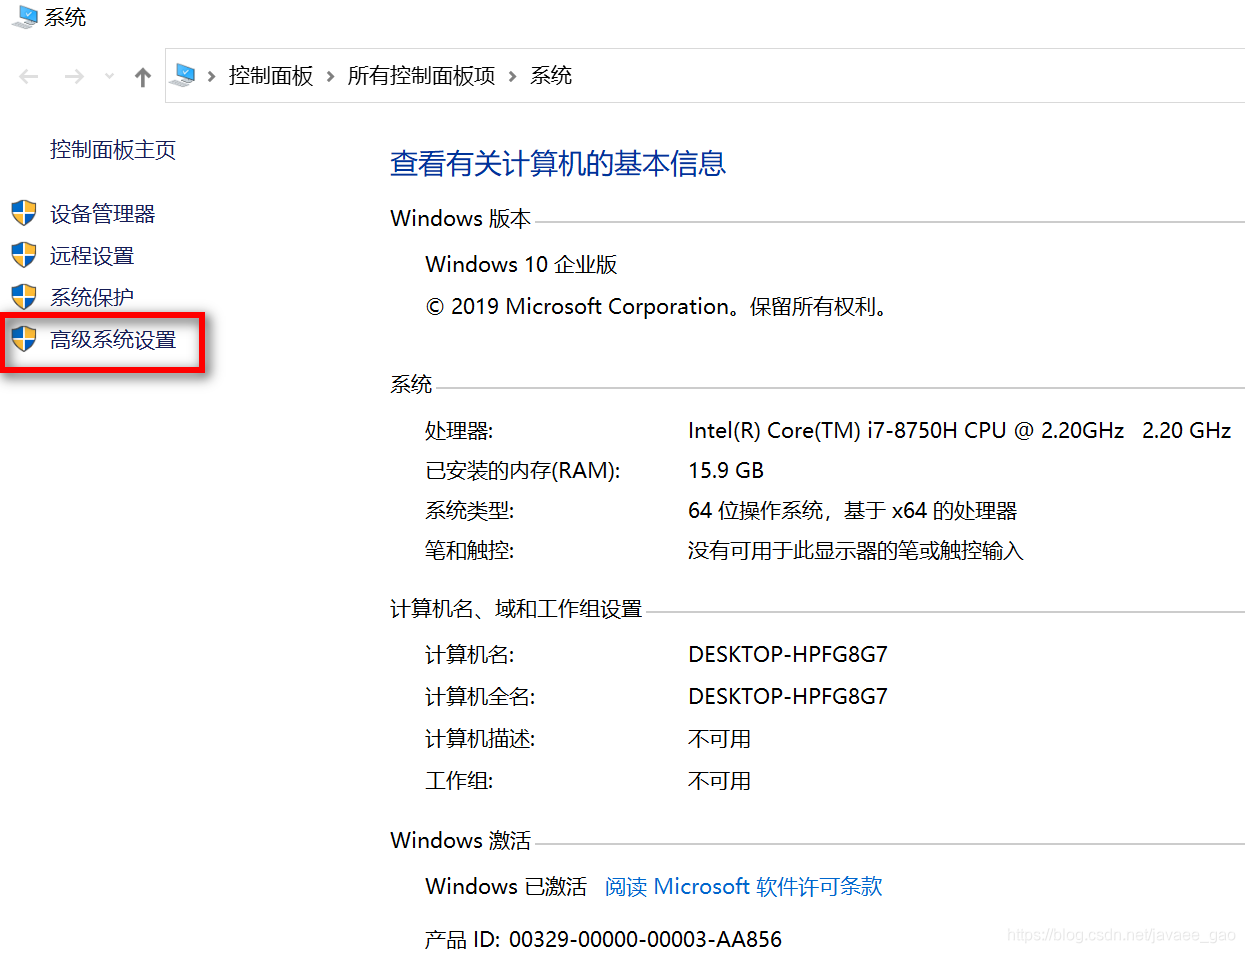
Task: Click the shield icon beside 设备管理器
Action: click(24, 213)
